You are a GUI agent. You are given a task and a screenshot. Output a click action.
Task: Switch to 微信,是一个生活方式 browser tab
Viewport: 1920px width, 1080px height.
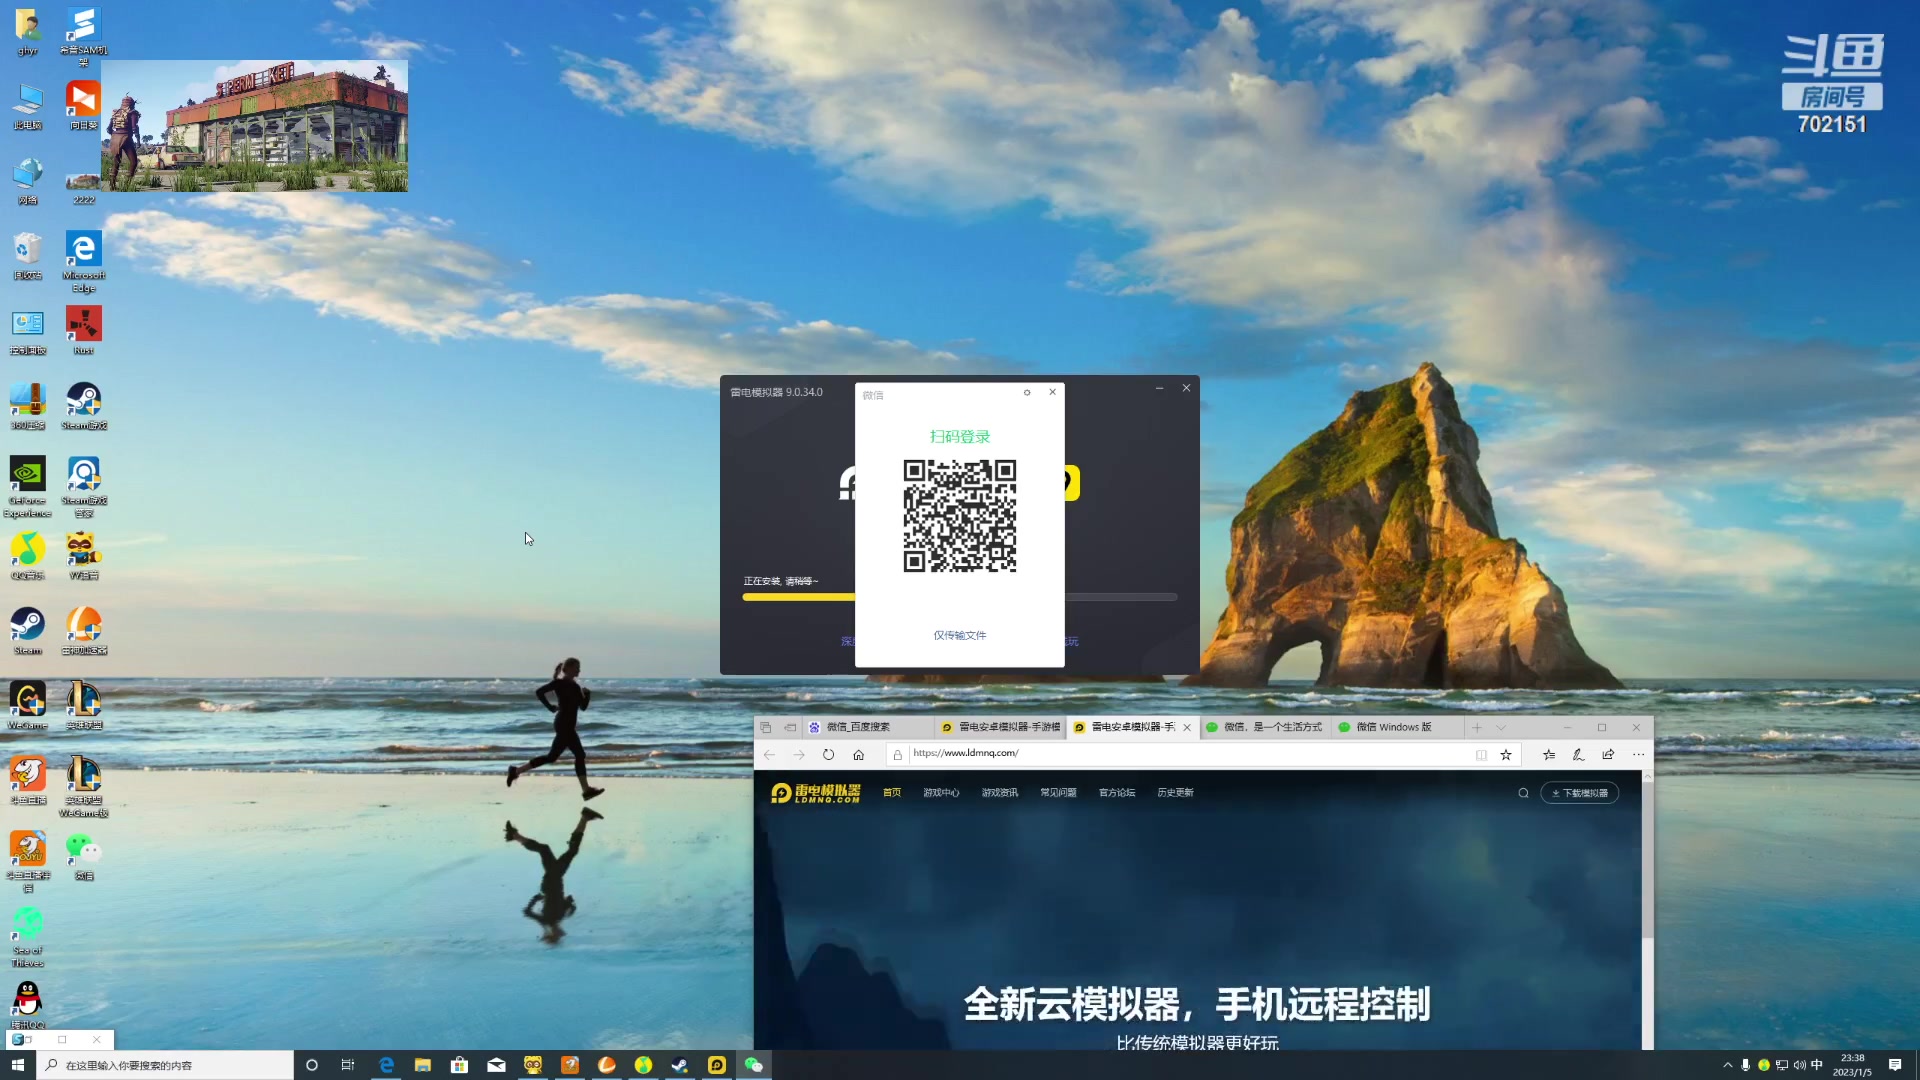(1265, 728)
